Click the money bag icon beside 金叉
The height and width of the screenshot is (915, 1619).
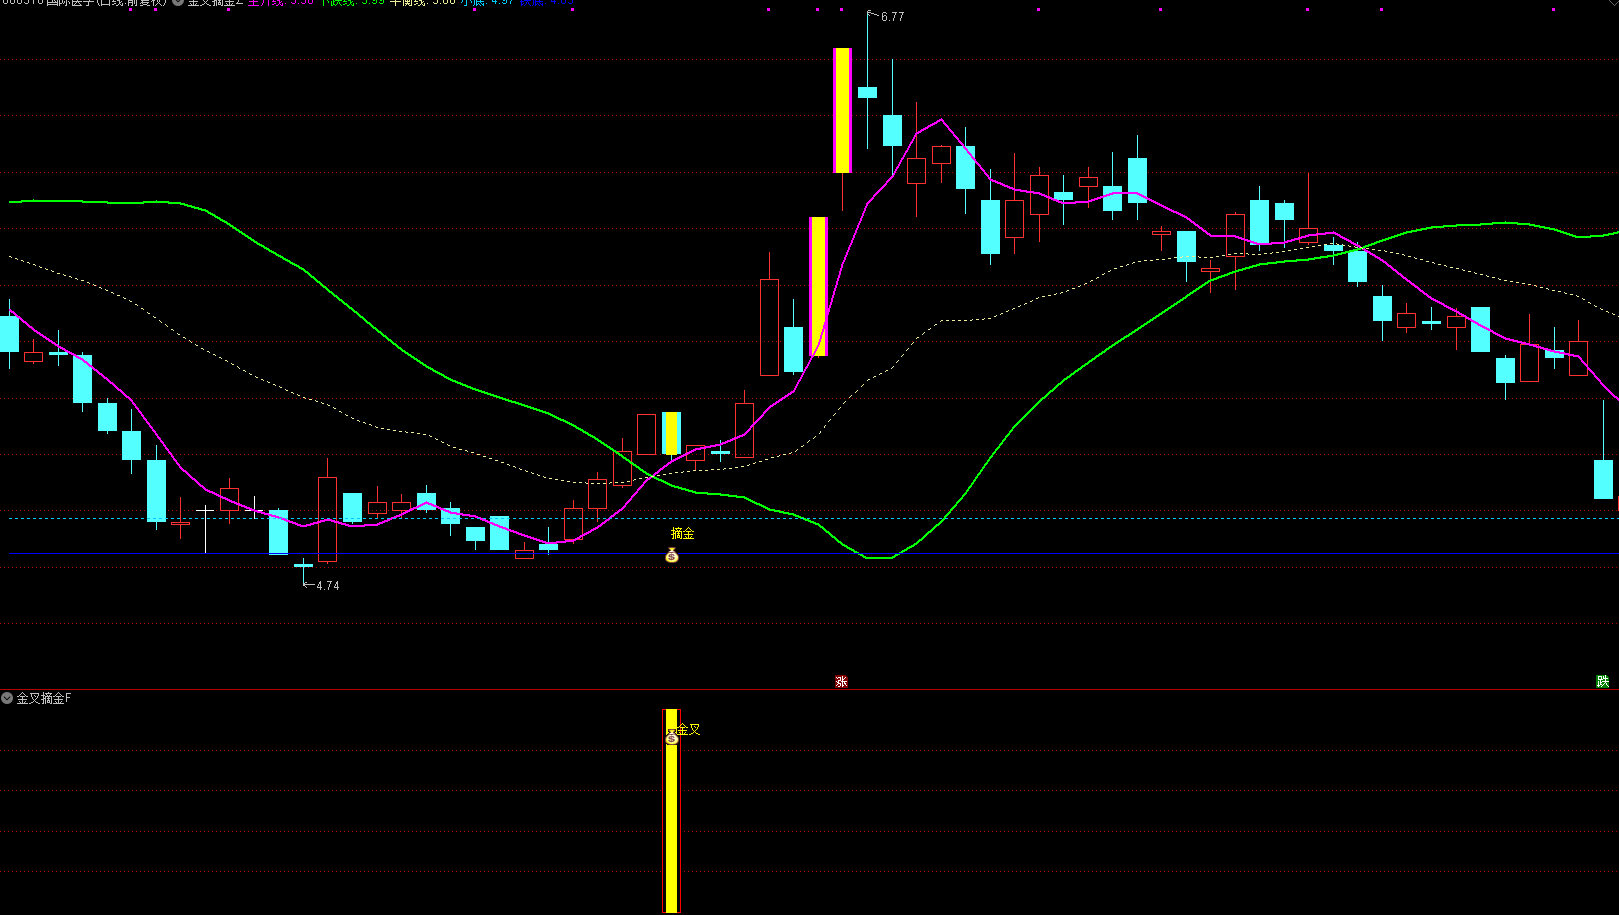point(671,737)
